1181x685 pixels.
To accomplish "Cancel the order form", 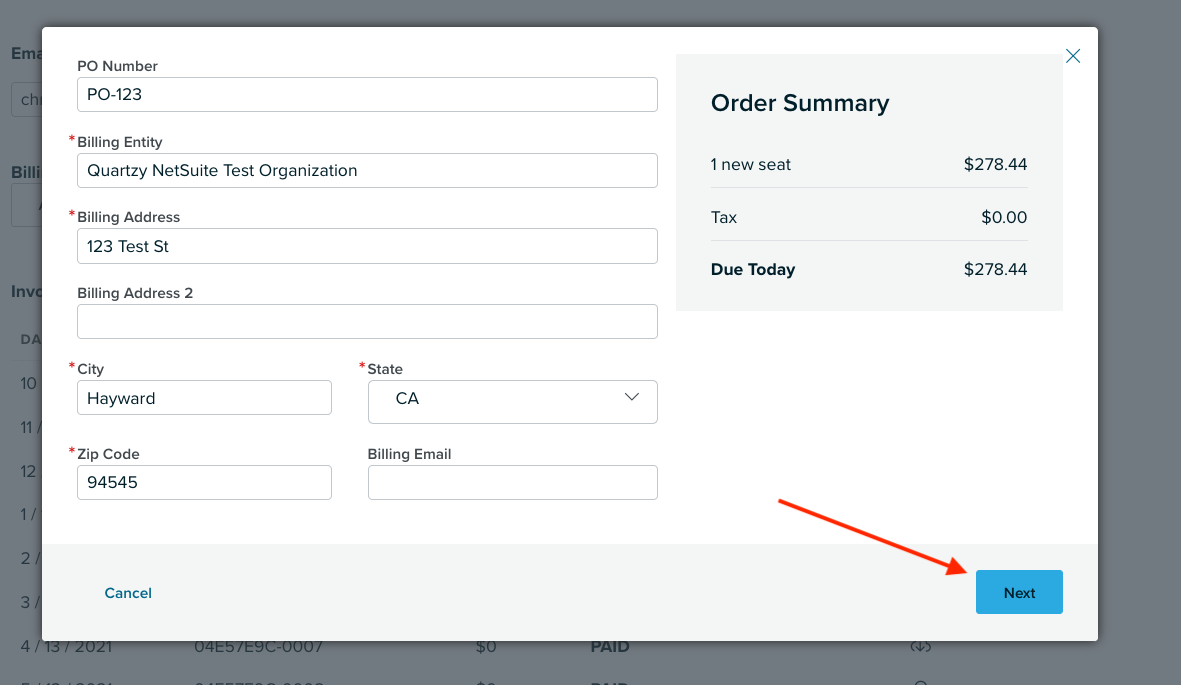I will point(128,593).
